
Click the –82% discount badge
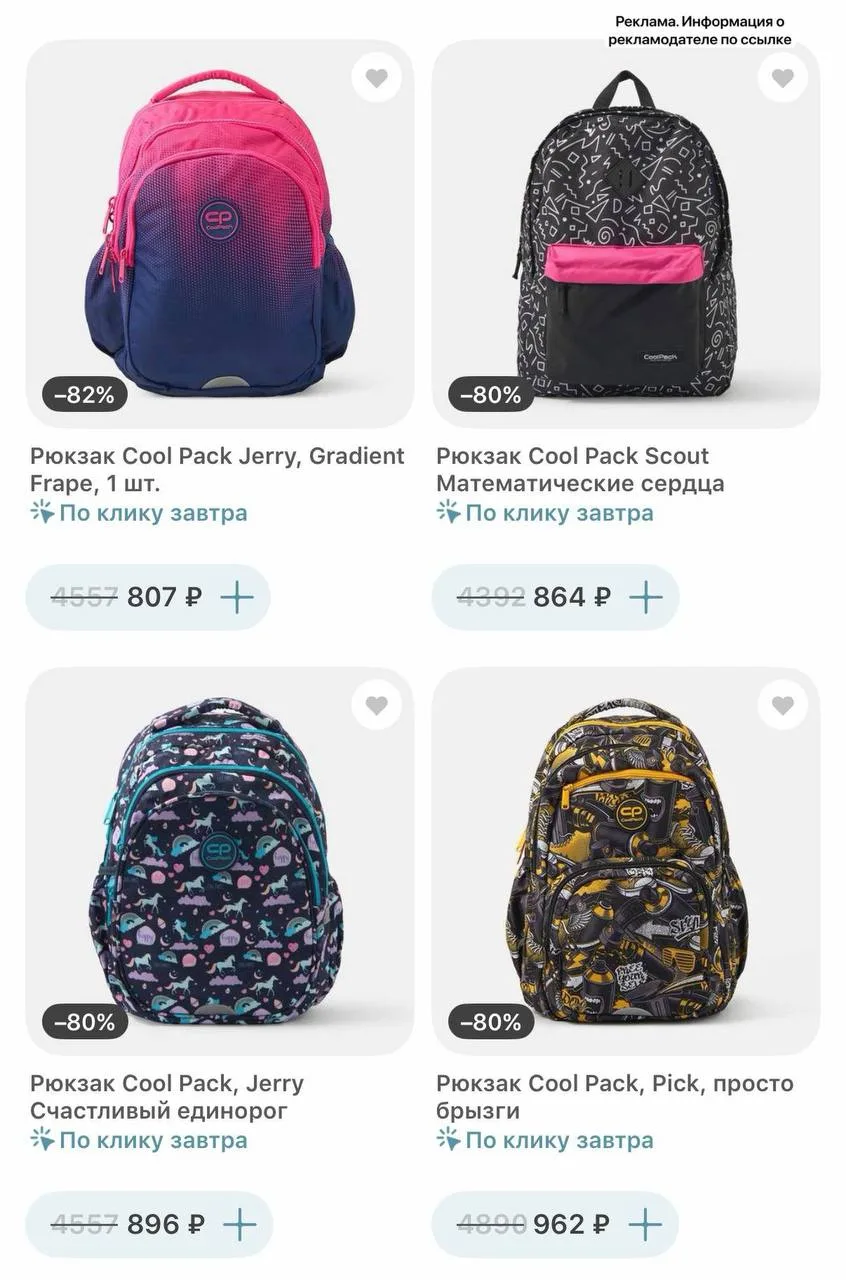coord(85,395)
